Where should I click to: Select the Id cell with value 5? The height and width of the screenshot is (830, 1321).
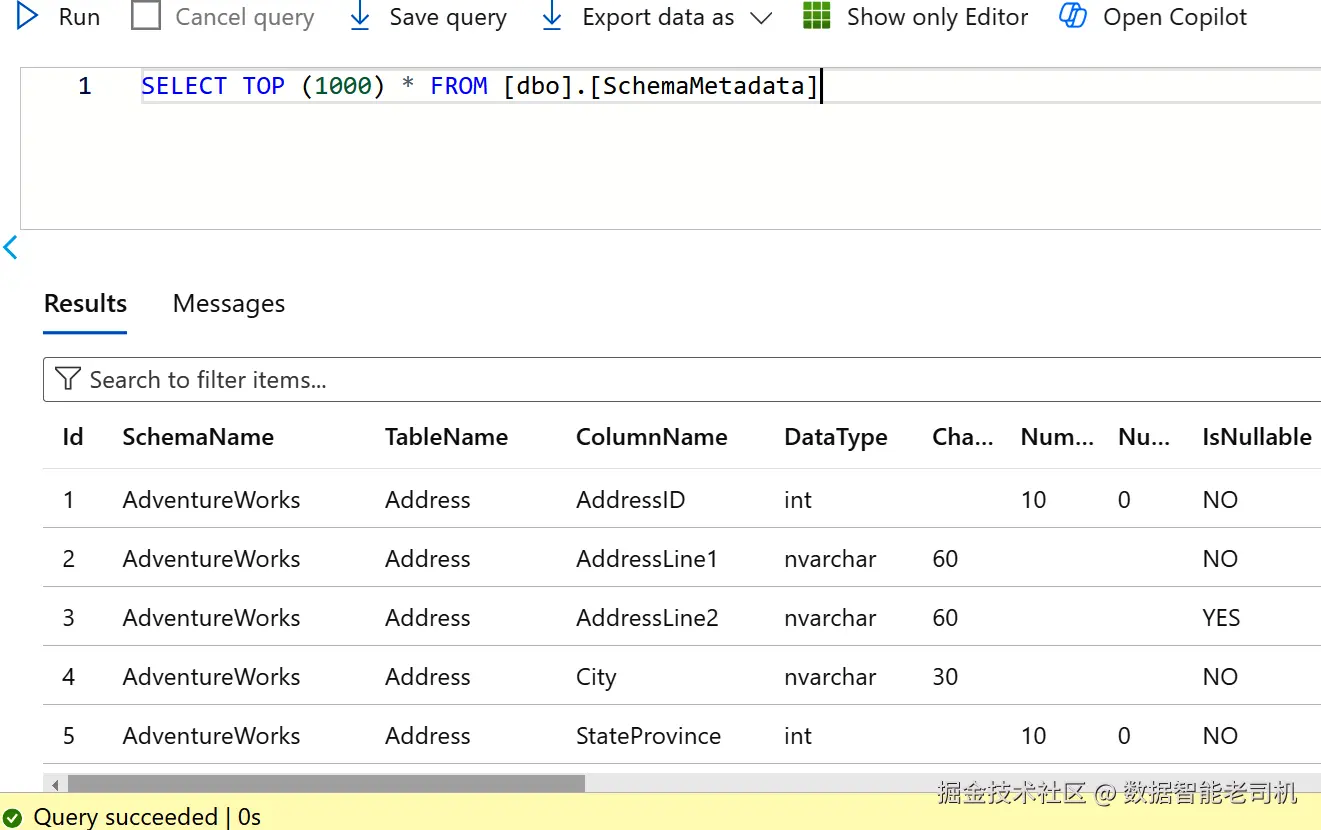click(69, 735)
